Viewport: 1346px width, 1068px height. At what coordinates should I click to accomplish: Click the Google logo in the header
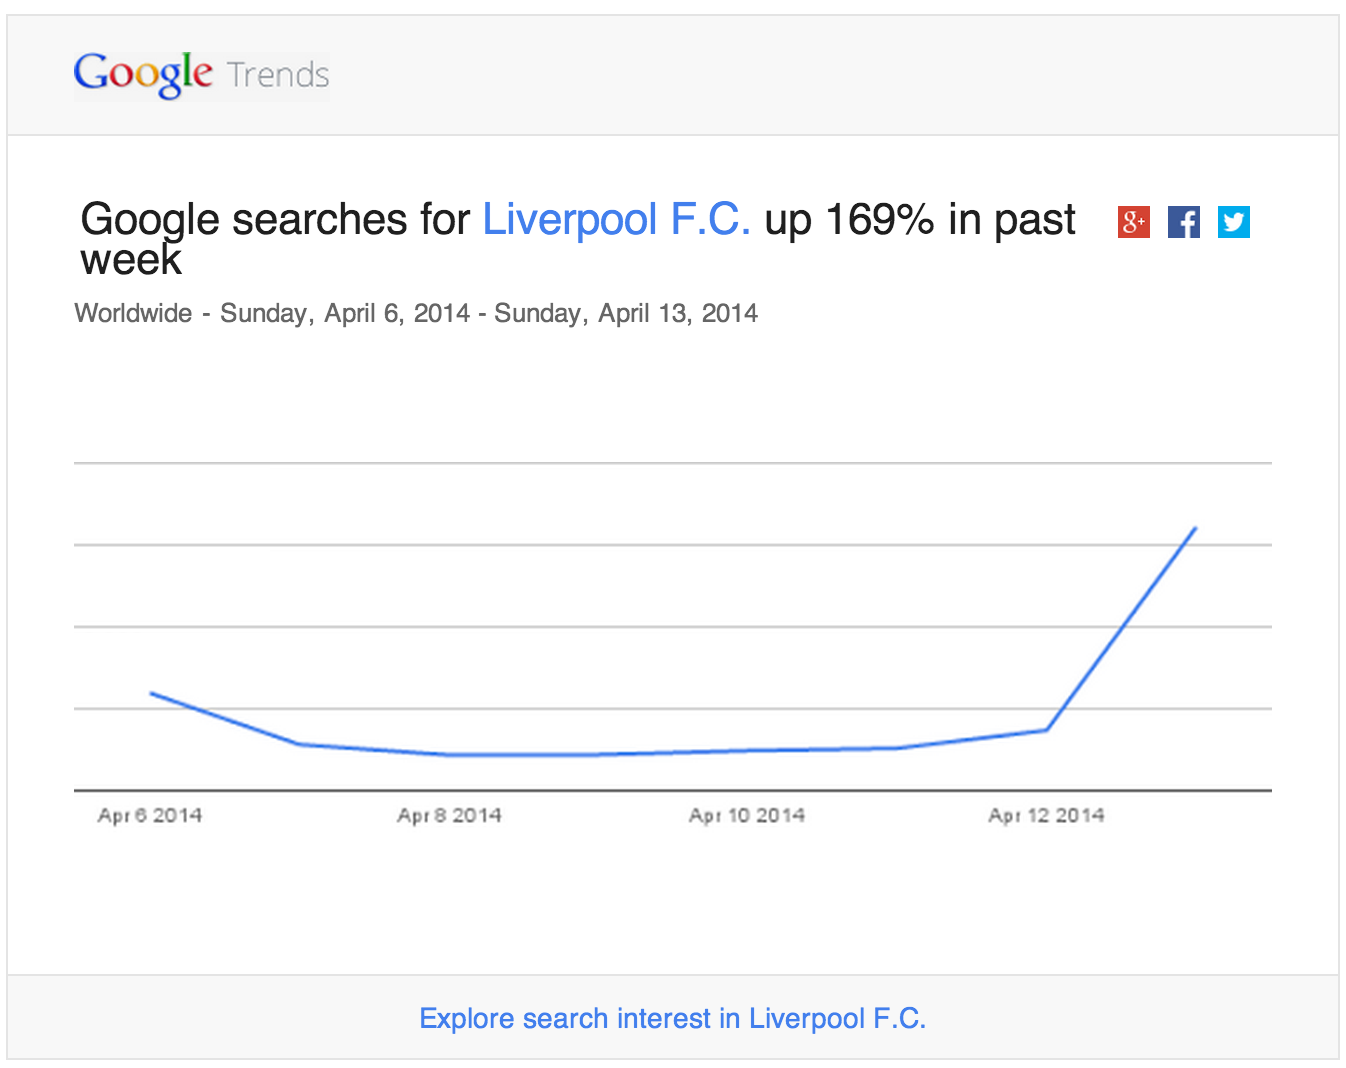click(143, 74)
